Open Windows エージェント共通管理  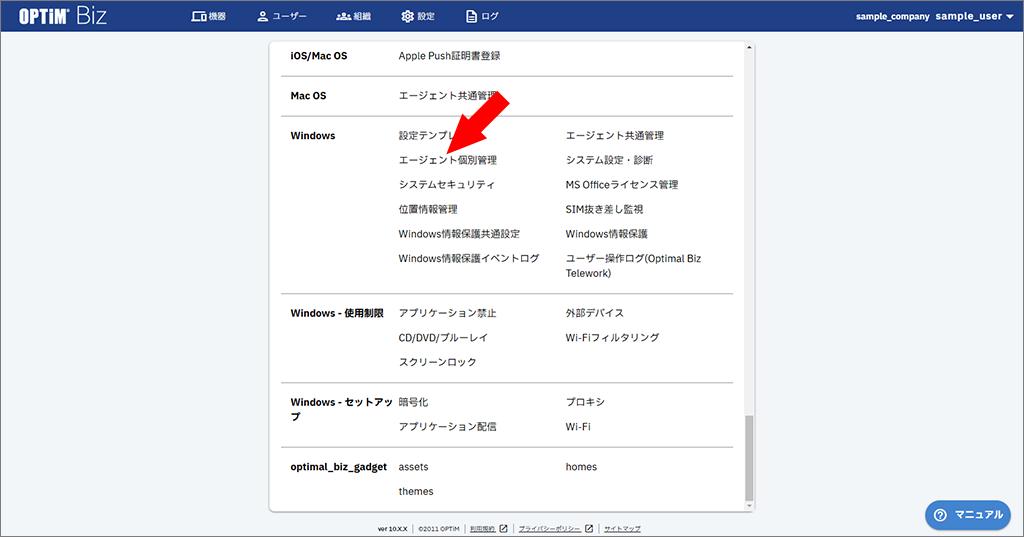615,136
